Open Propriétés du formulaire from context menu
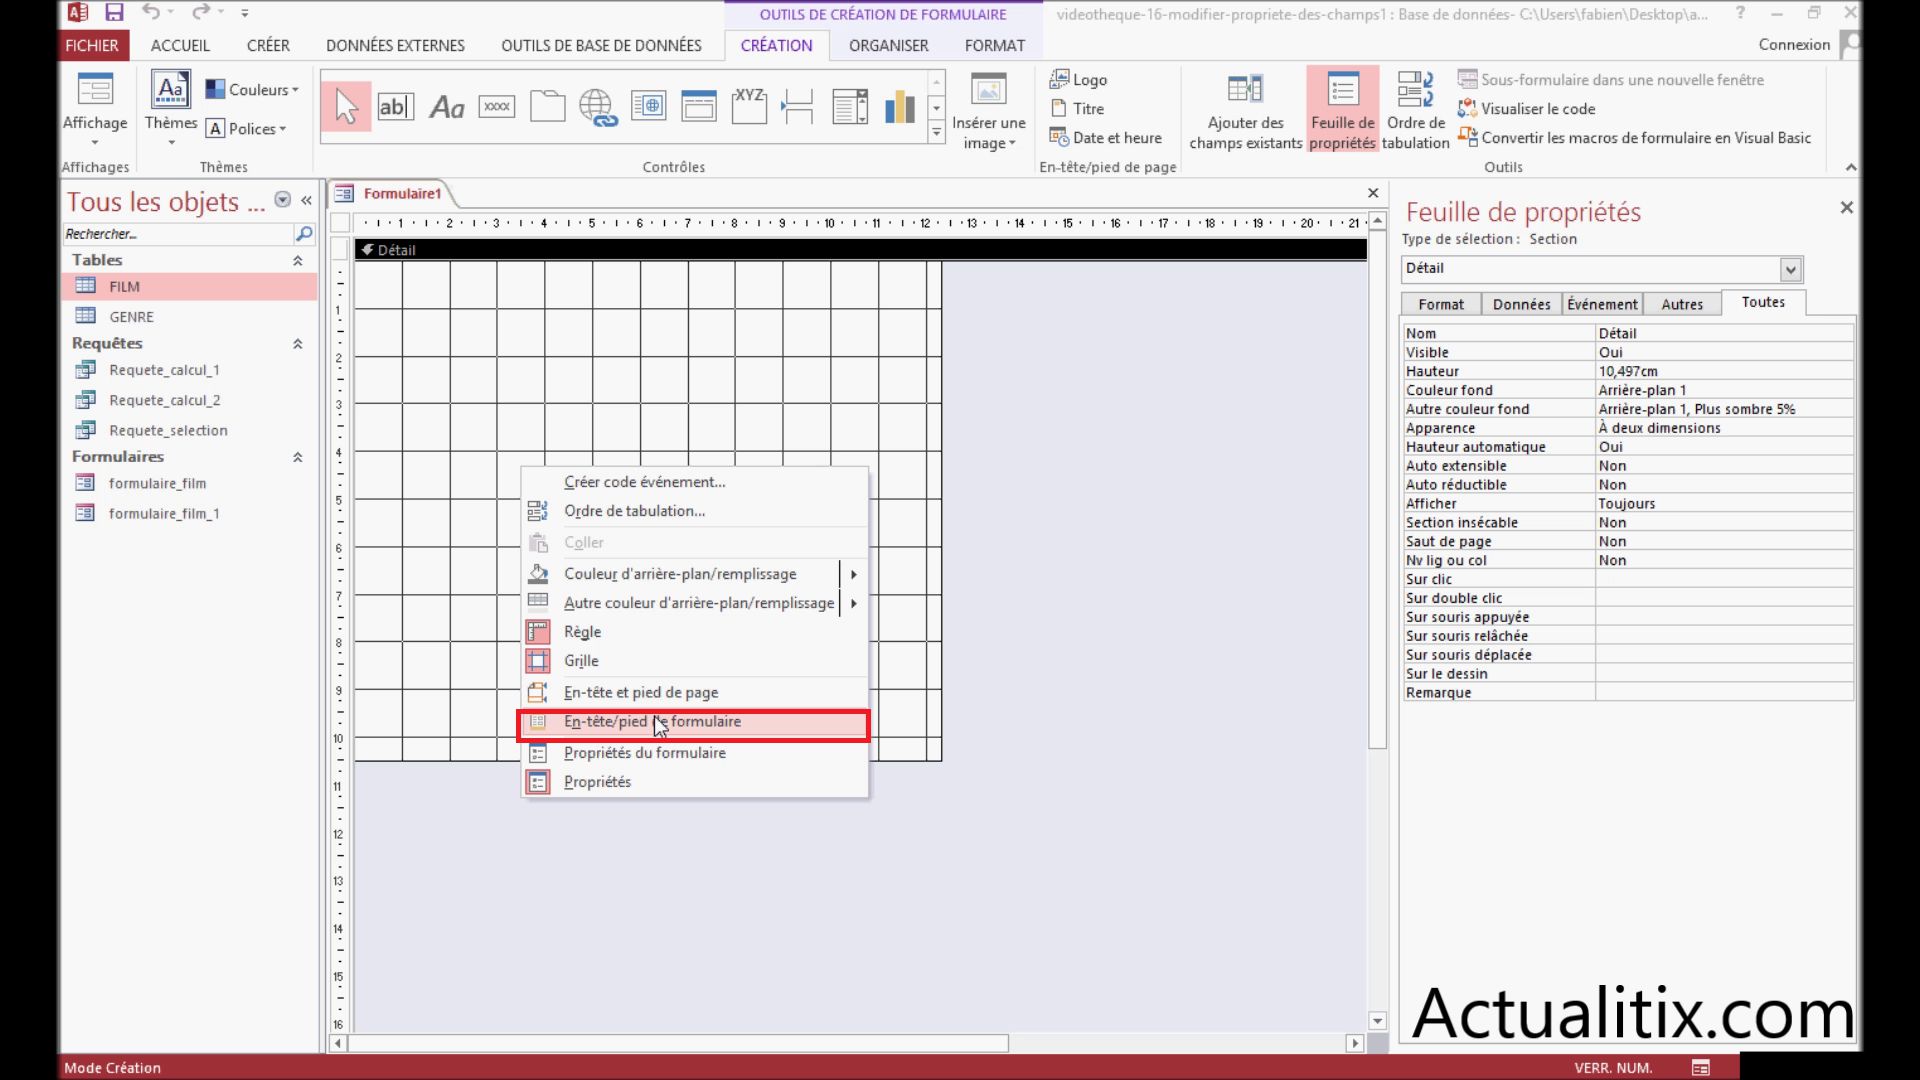 [x=694, y=753]
